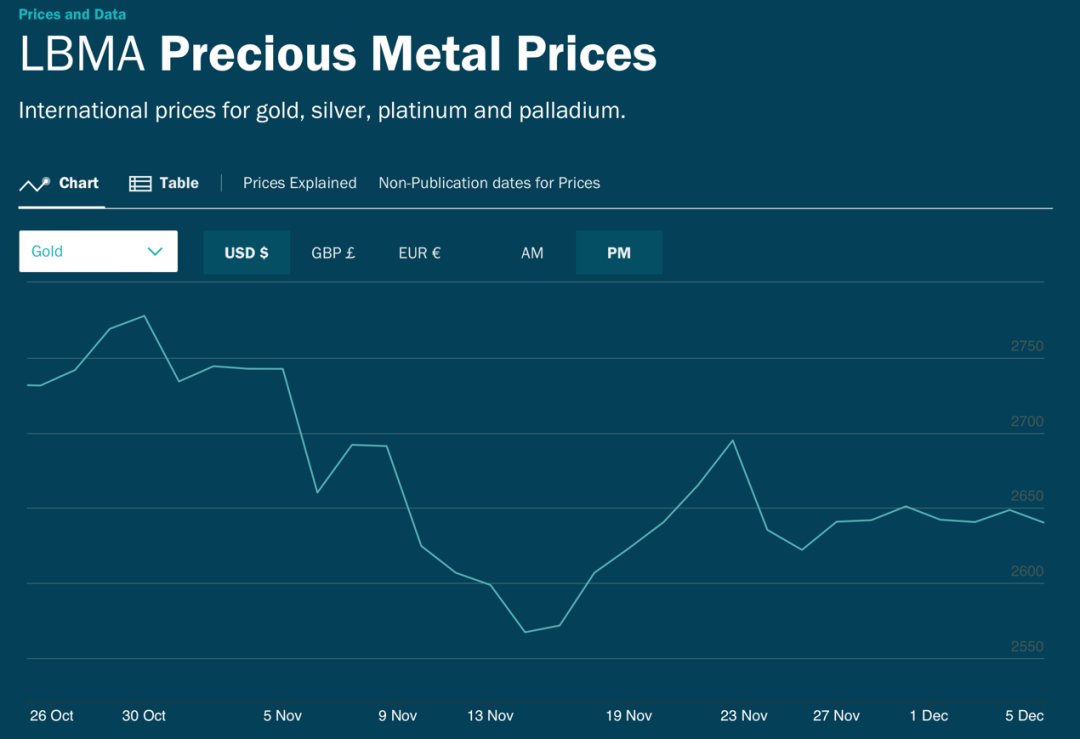Screen dimensions: 1080x739
Task: Select EUR € currency
Action: click(419, 253)
